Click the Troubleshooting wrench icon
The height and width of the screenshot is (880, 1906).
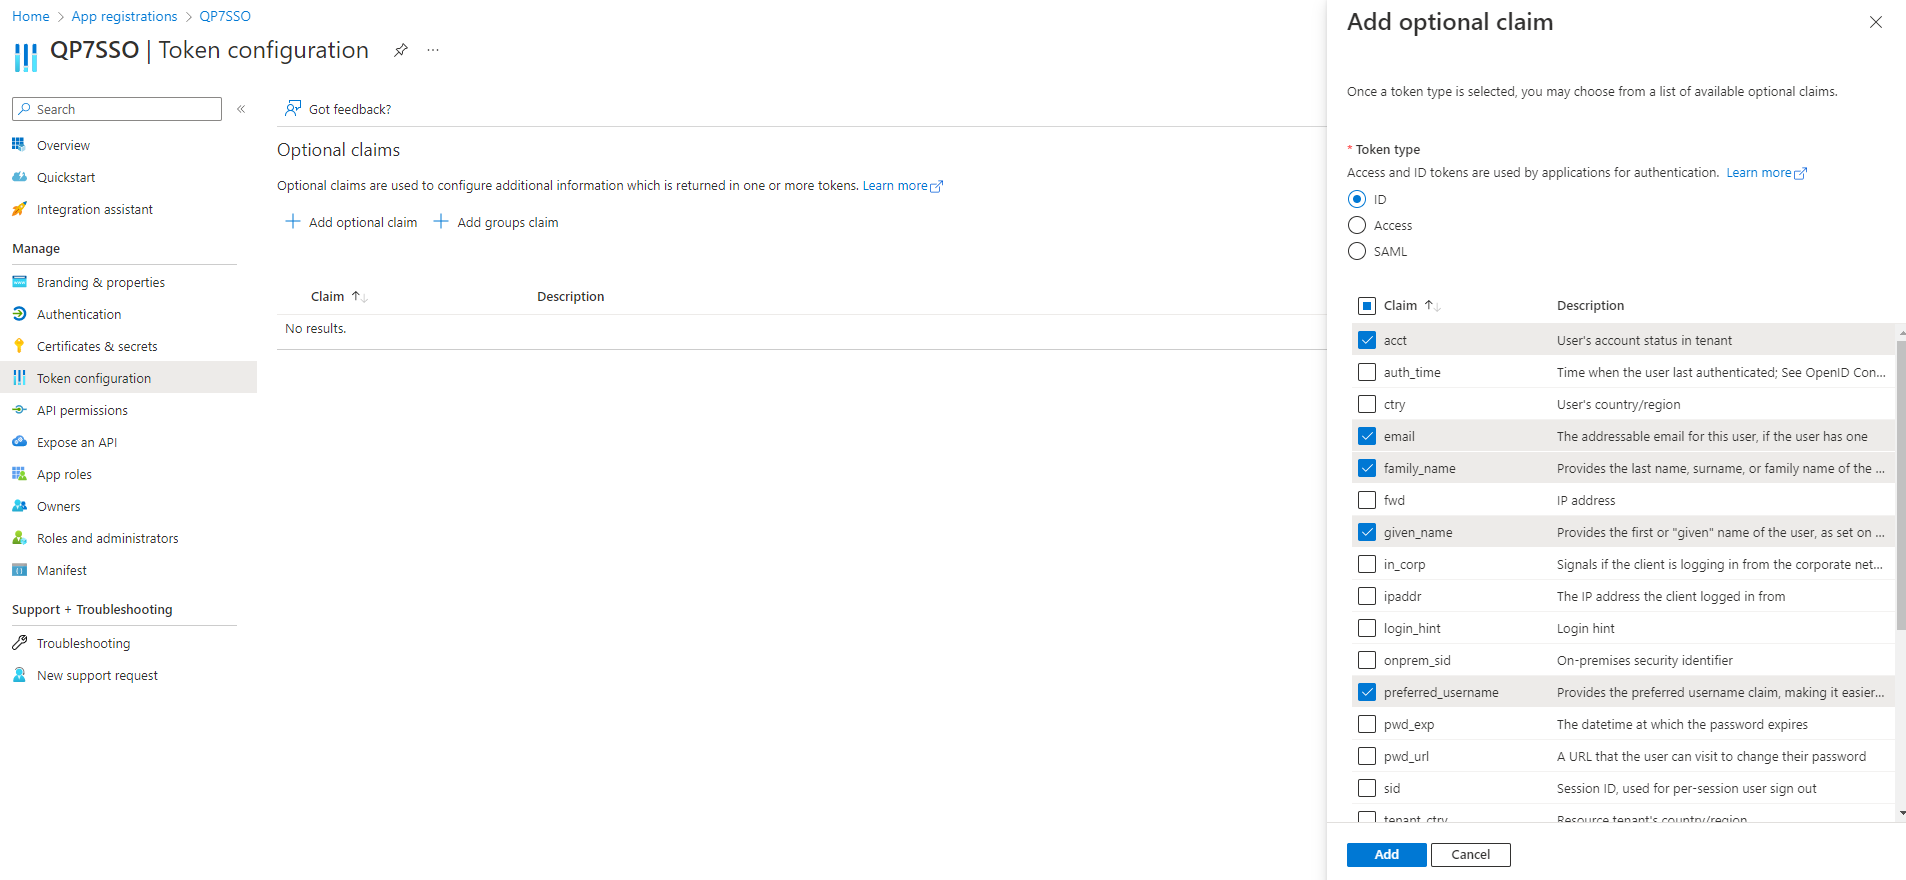pyautogui.click(x=19, y=643)
